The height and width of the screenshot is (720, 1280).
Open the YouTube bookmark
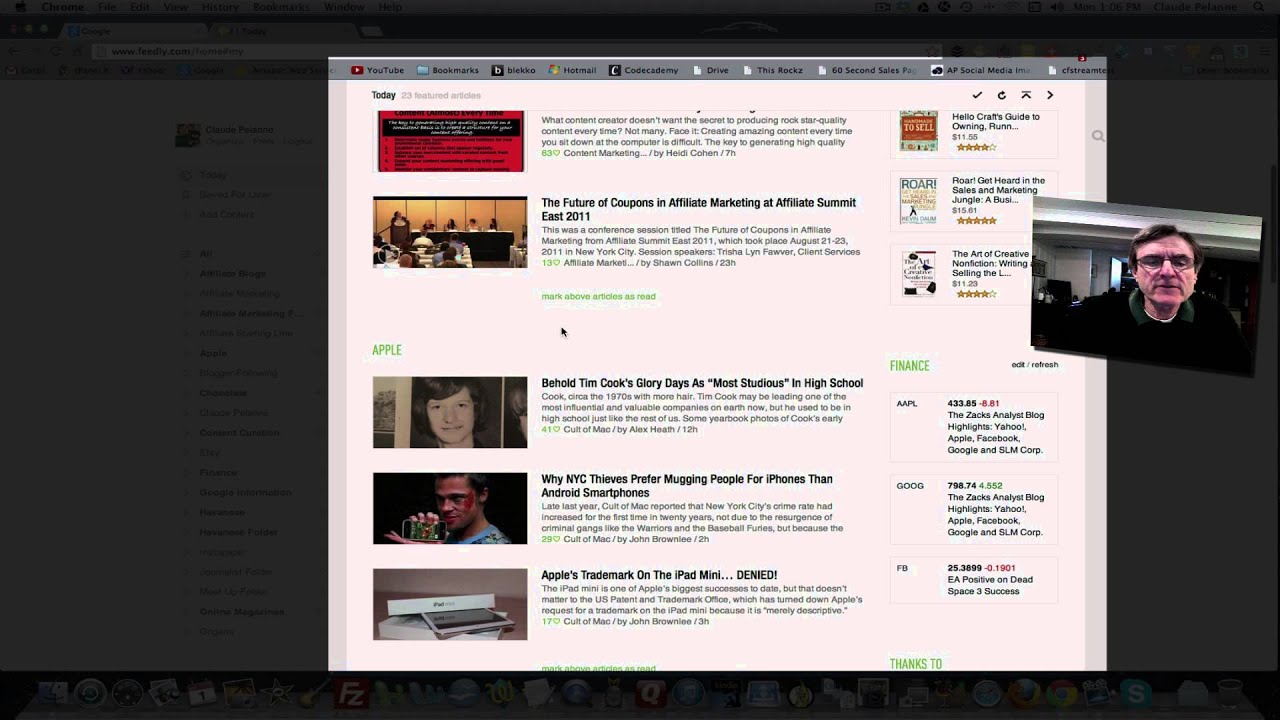tap(377, 70)
